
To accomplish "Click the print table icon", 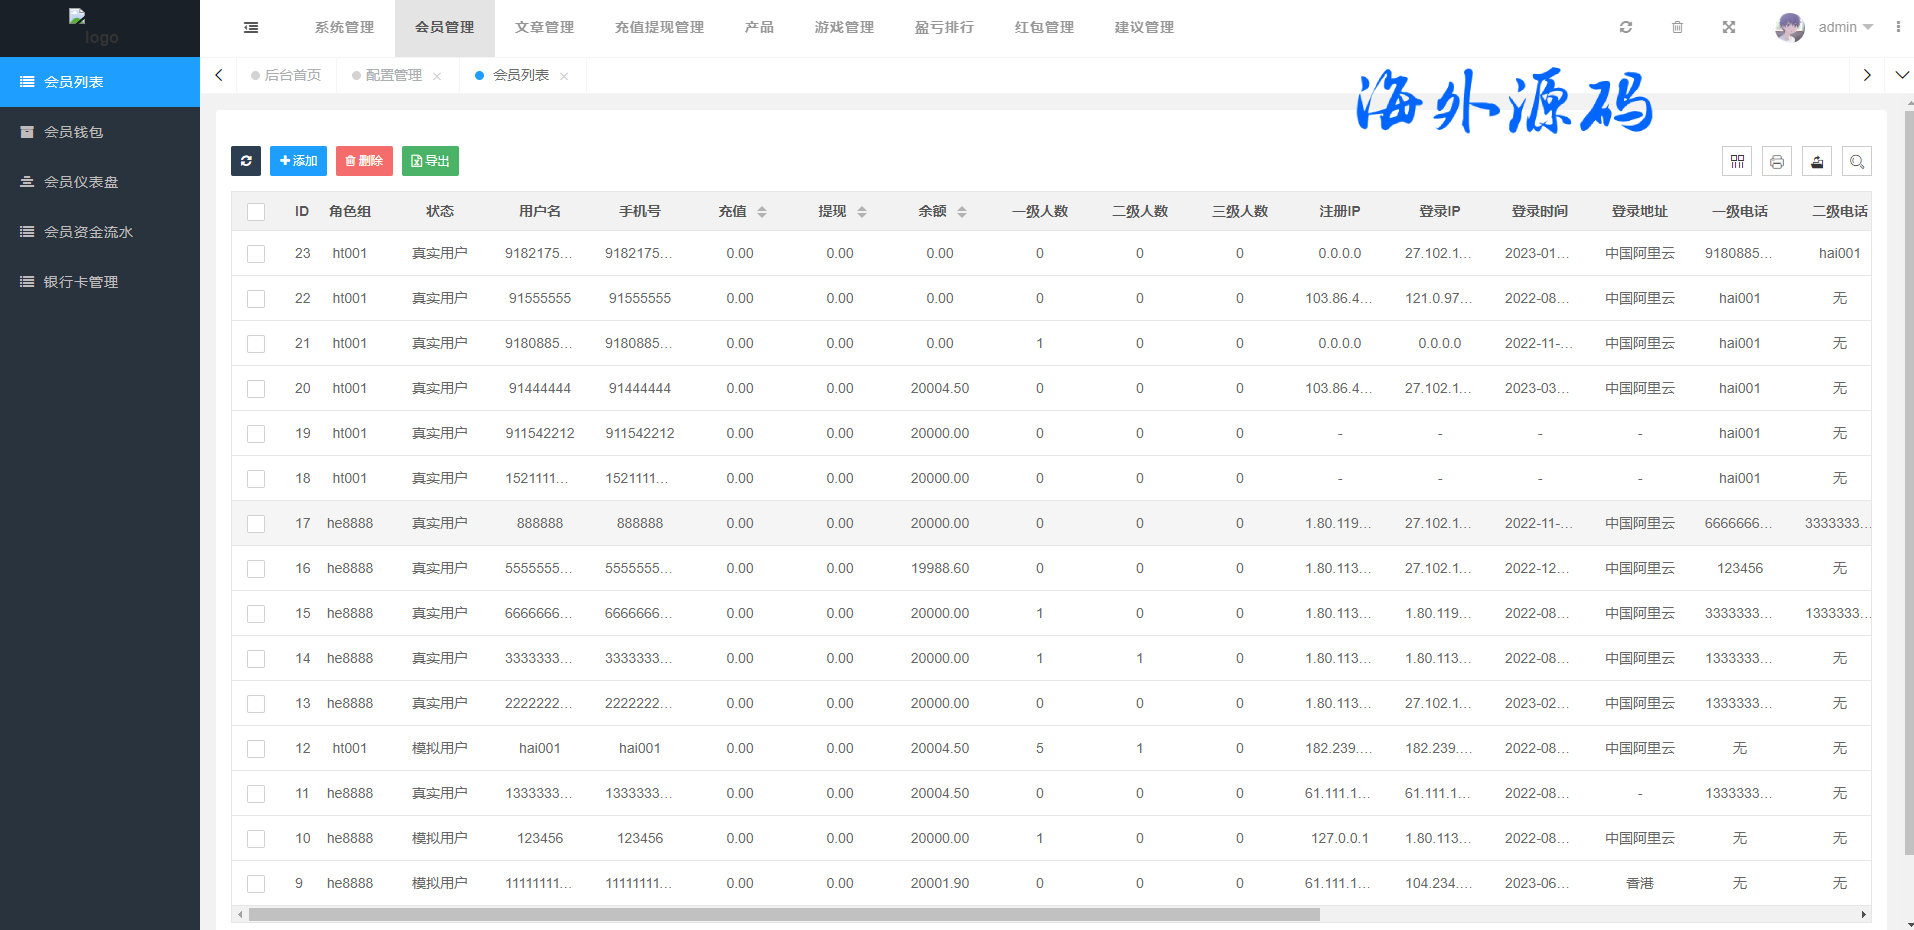I will click(x=1777, y=162).
